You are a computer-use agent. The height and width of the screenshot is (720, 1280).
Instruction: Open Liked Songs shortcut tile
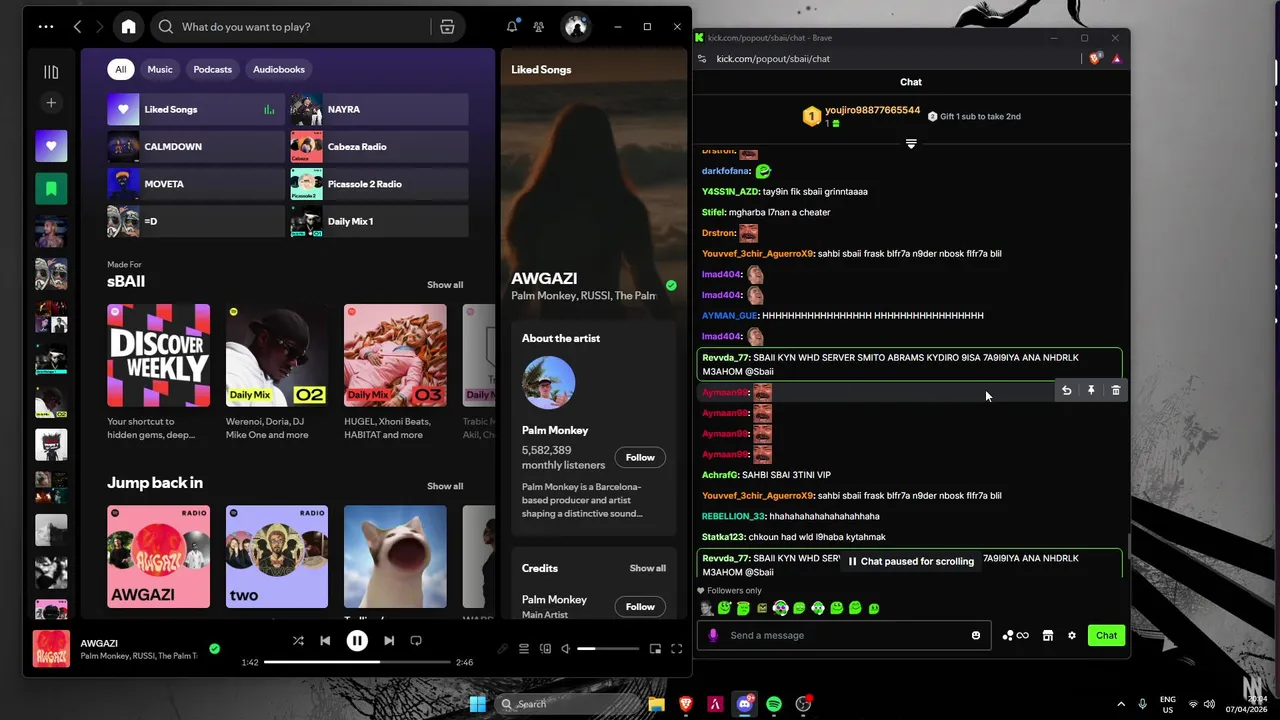click(196, 109)
